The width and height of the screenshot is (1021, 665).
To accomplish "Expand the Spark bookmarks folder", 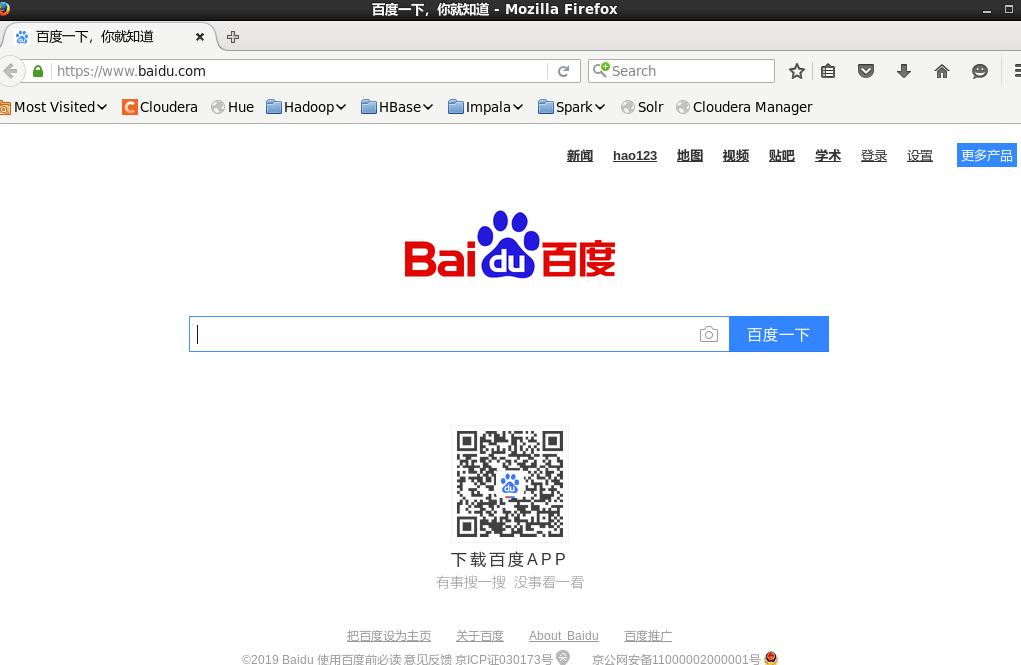I will point(572,107).
